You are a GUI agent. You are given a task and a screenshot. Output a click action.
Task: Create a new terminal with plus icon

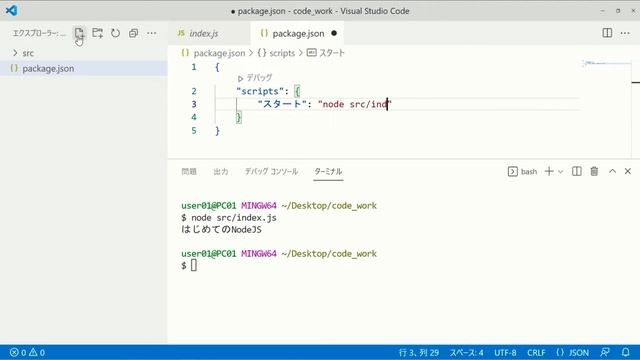tap(549, 171)
